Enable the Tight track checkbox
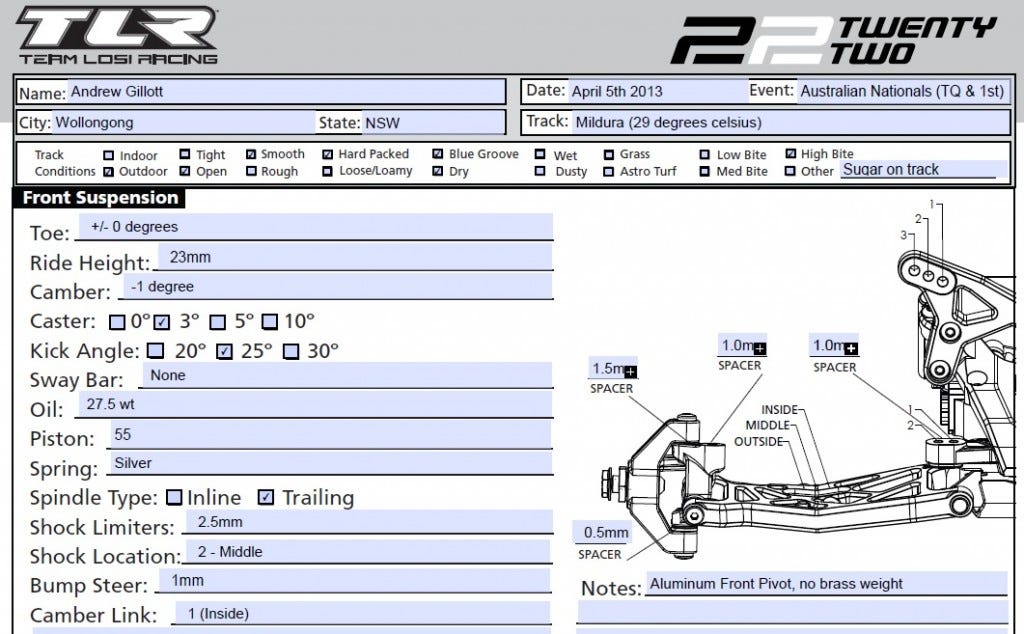 point(185,154)
